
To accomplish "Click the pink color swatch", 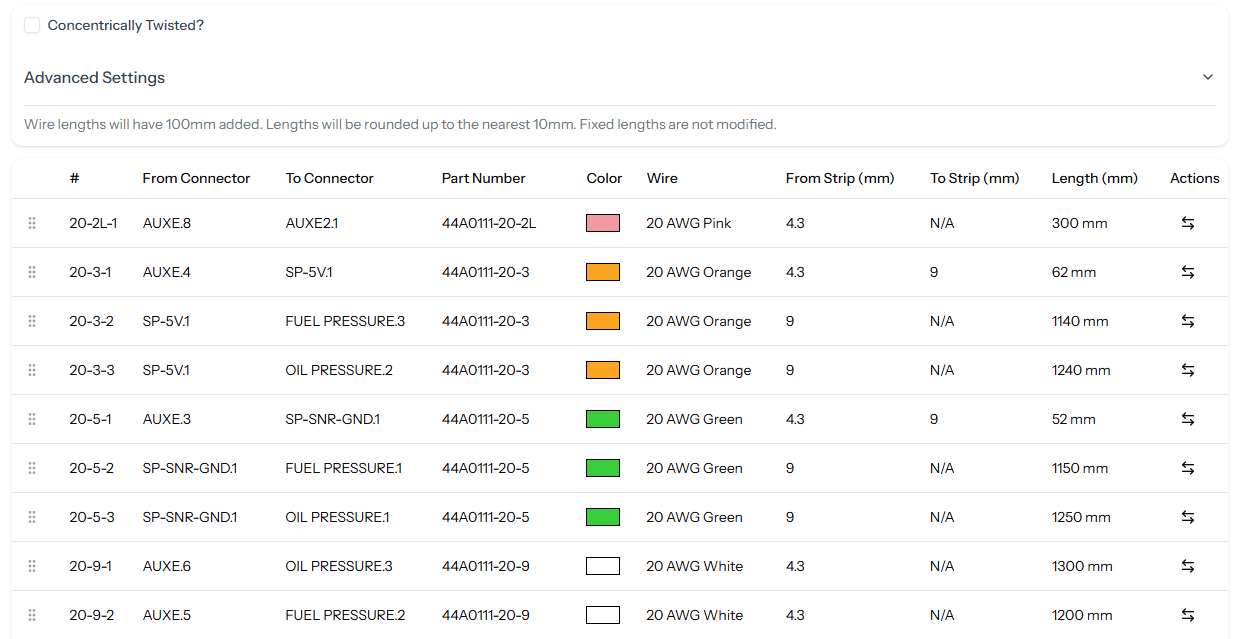I will pos(602,223).
